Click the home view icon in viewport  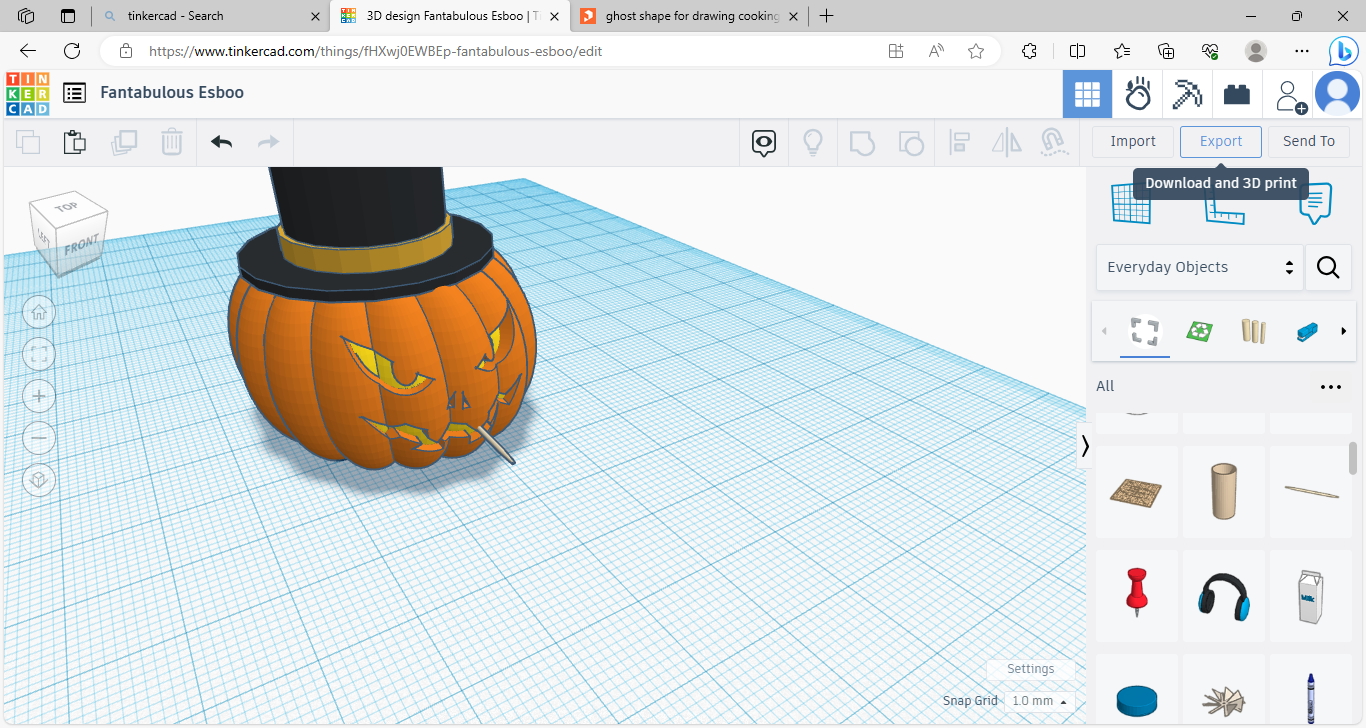tap(38, 312)
